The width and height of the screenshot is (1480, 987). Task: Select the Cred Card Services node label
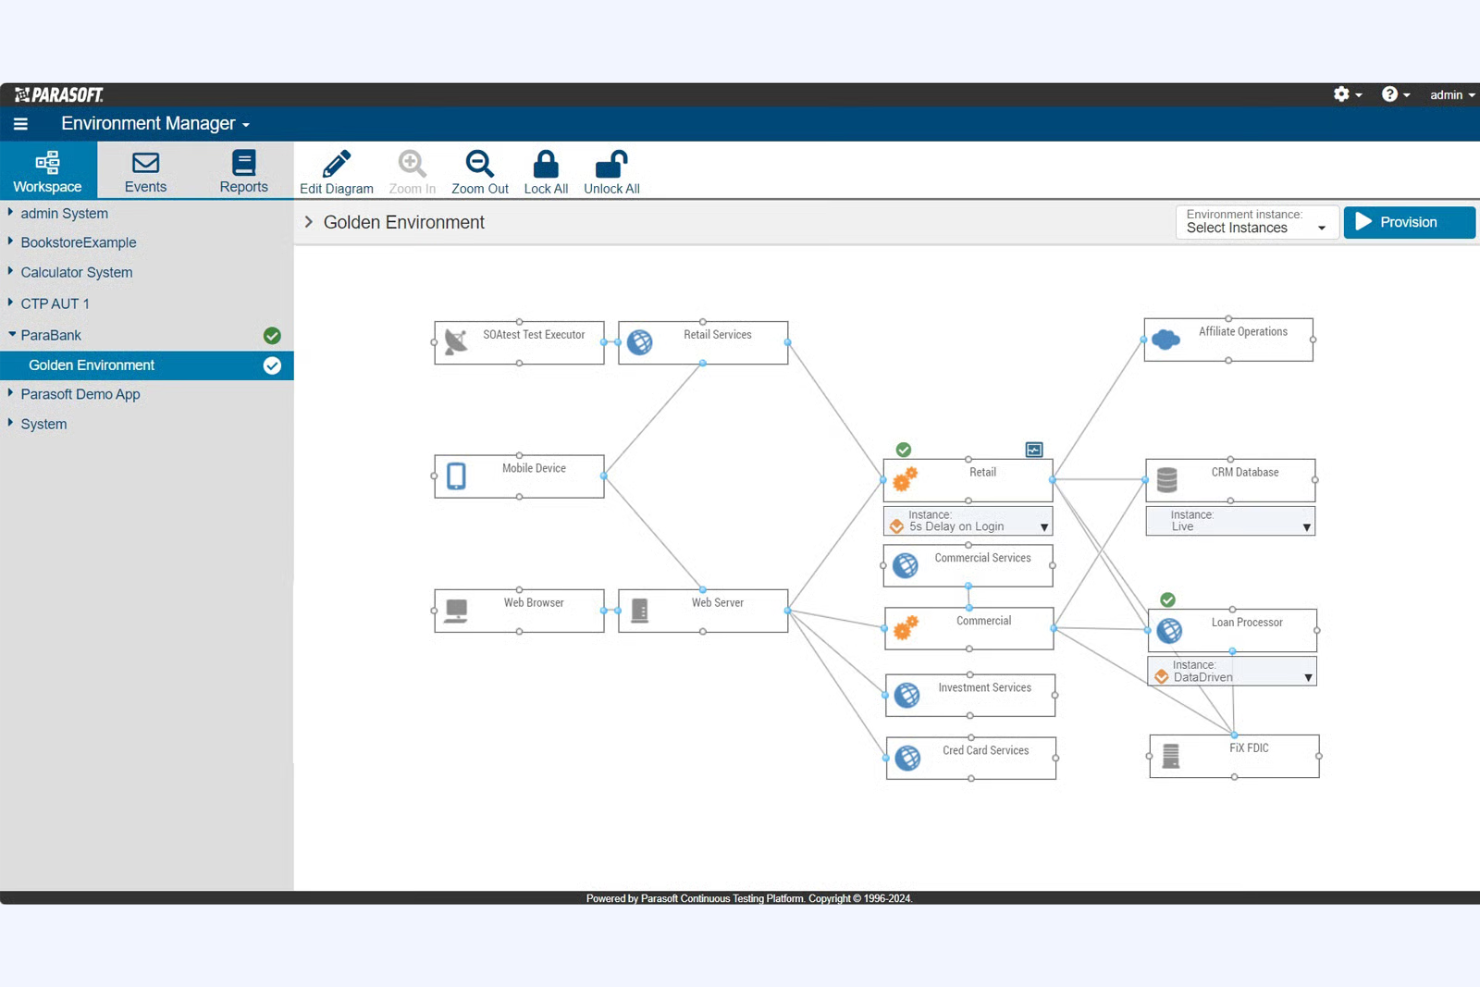tap(985, 751)
